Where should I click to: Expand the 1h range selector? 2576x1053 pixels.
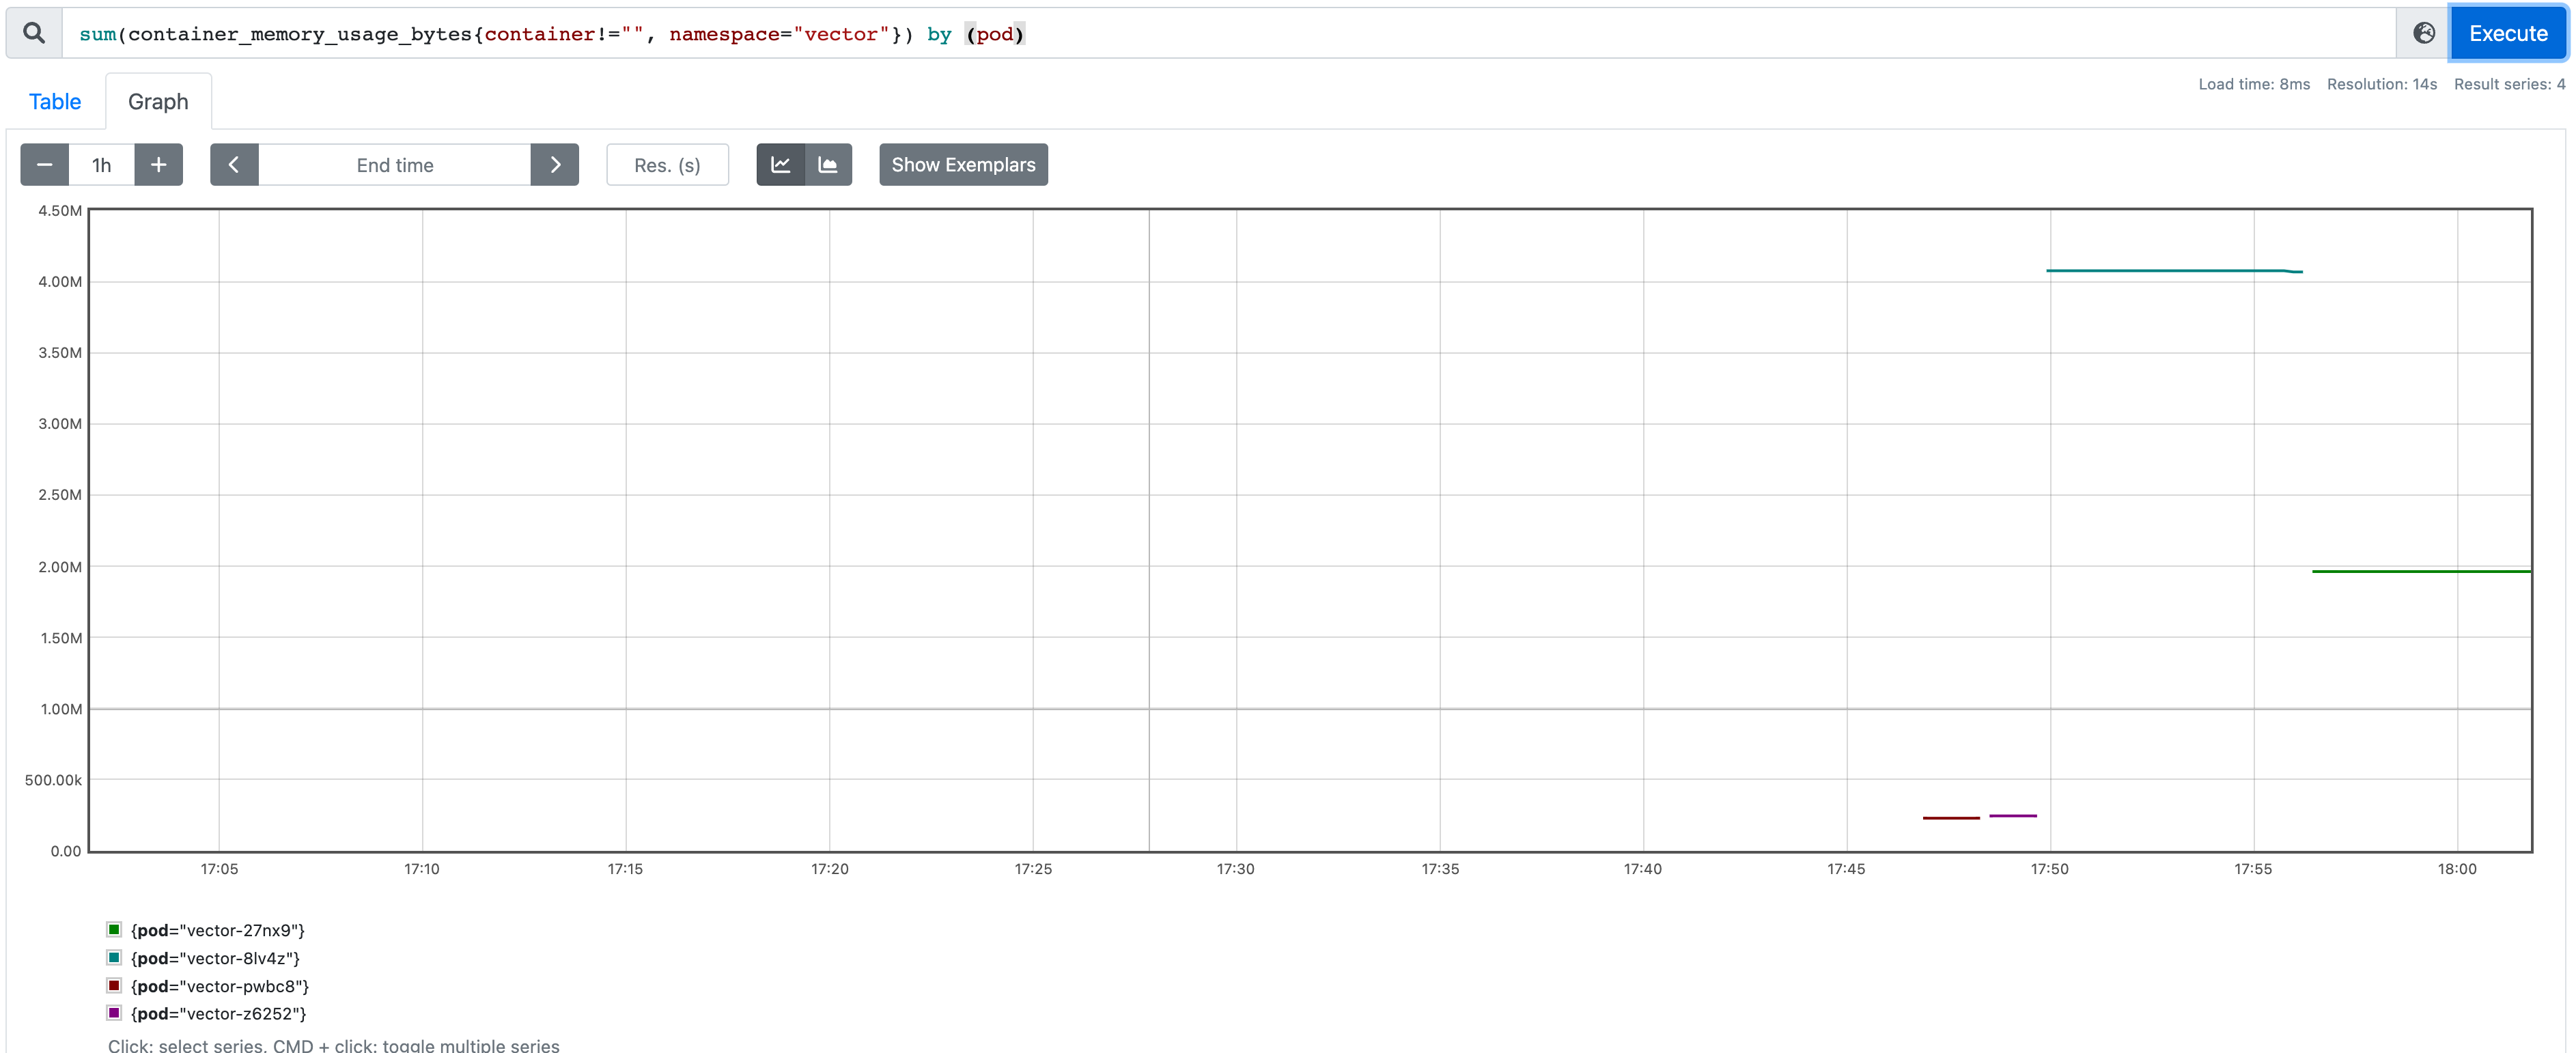click(x=101, y=164)
